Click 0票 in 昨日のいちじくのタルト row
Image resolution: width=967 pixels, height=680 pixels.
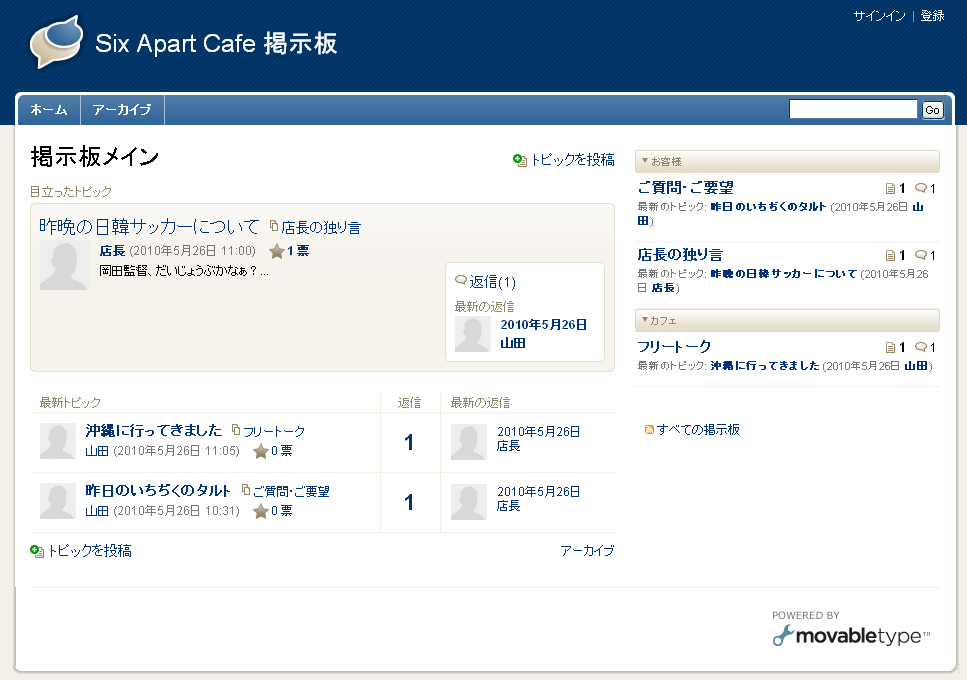point(282,511)
